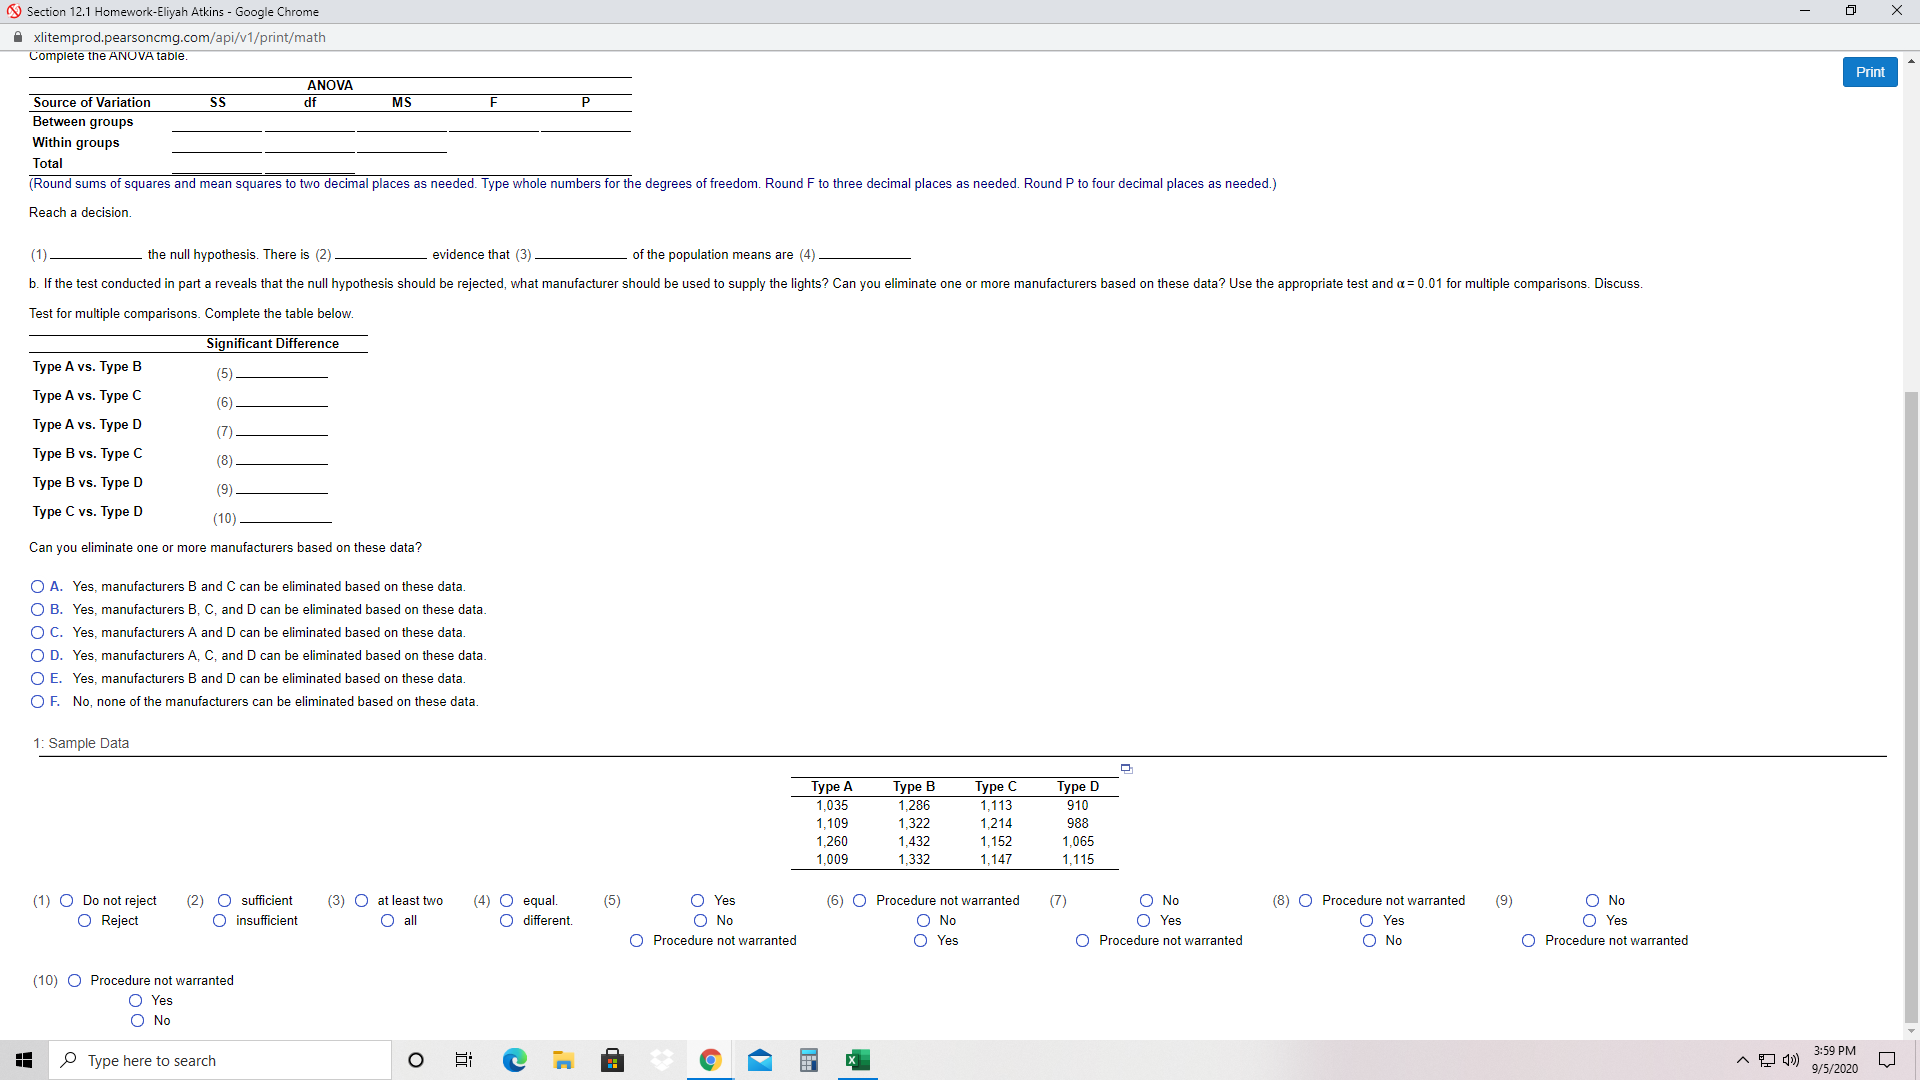The height and width of the screenshot is (1080, 1920).
Task: Open the Windows Start menu
Action: point(24,1060)
